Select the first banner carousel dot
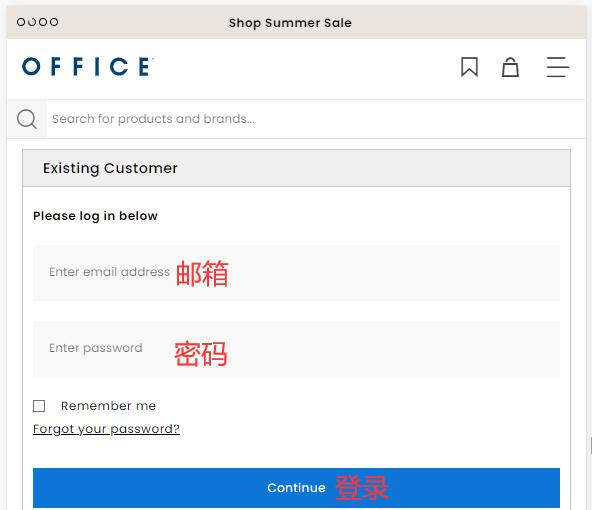Screen dimensions: 592x510 coord(21,22)
